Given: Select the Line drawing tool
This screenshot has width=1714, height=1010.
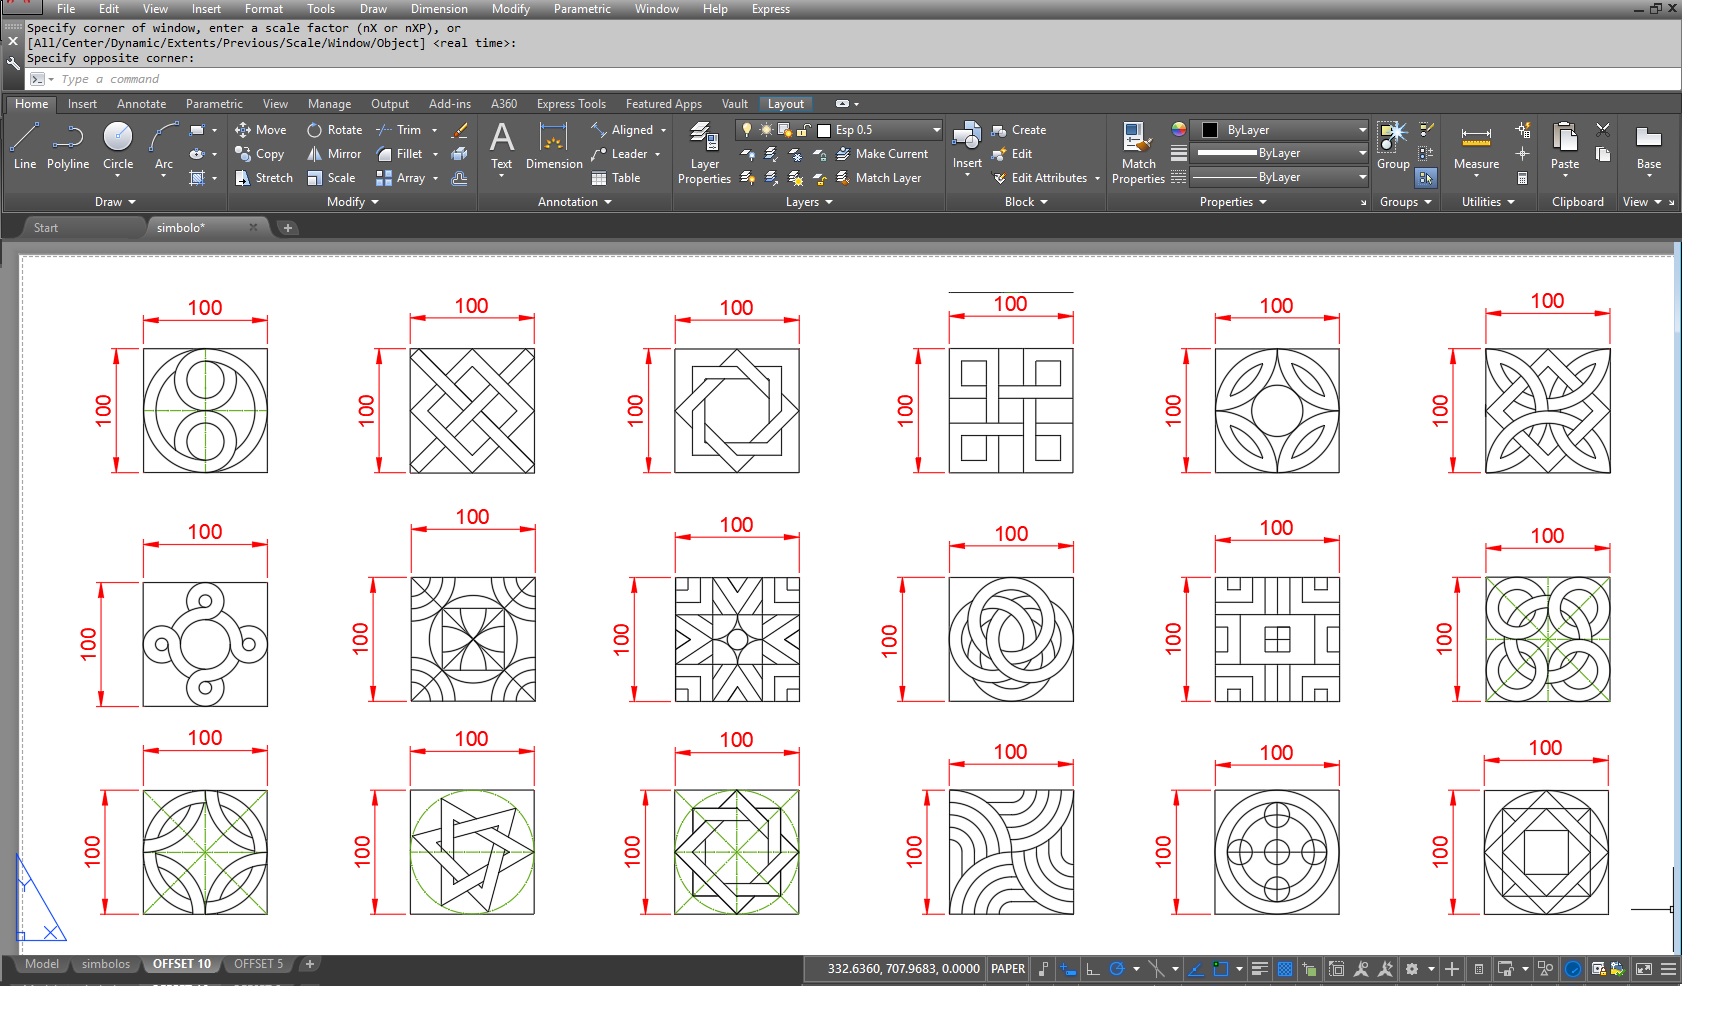Looking at the screenshot, I should pyautogui.click(x=25, y=145).
